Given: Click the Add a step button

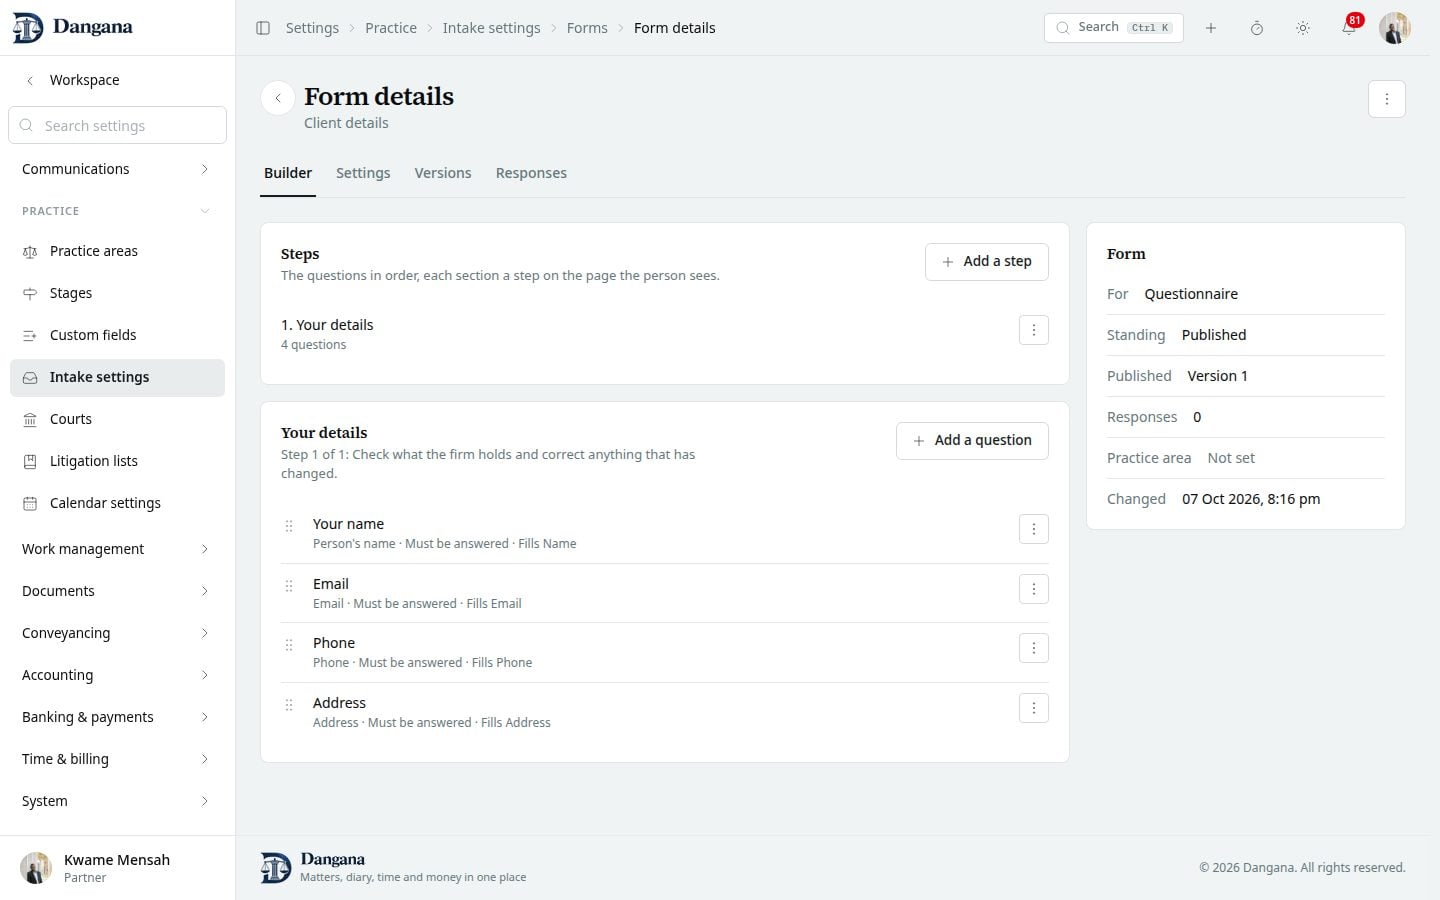Looking at the screenshot, I should point(987,262).
